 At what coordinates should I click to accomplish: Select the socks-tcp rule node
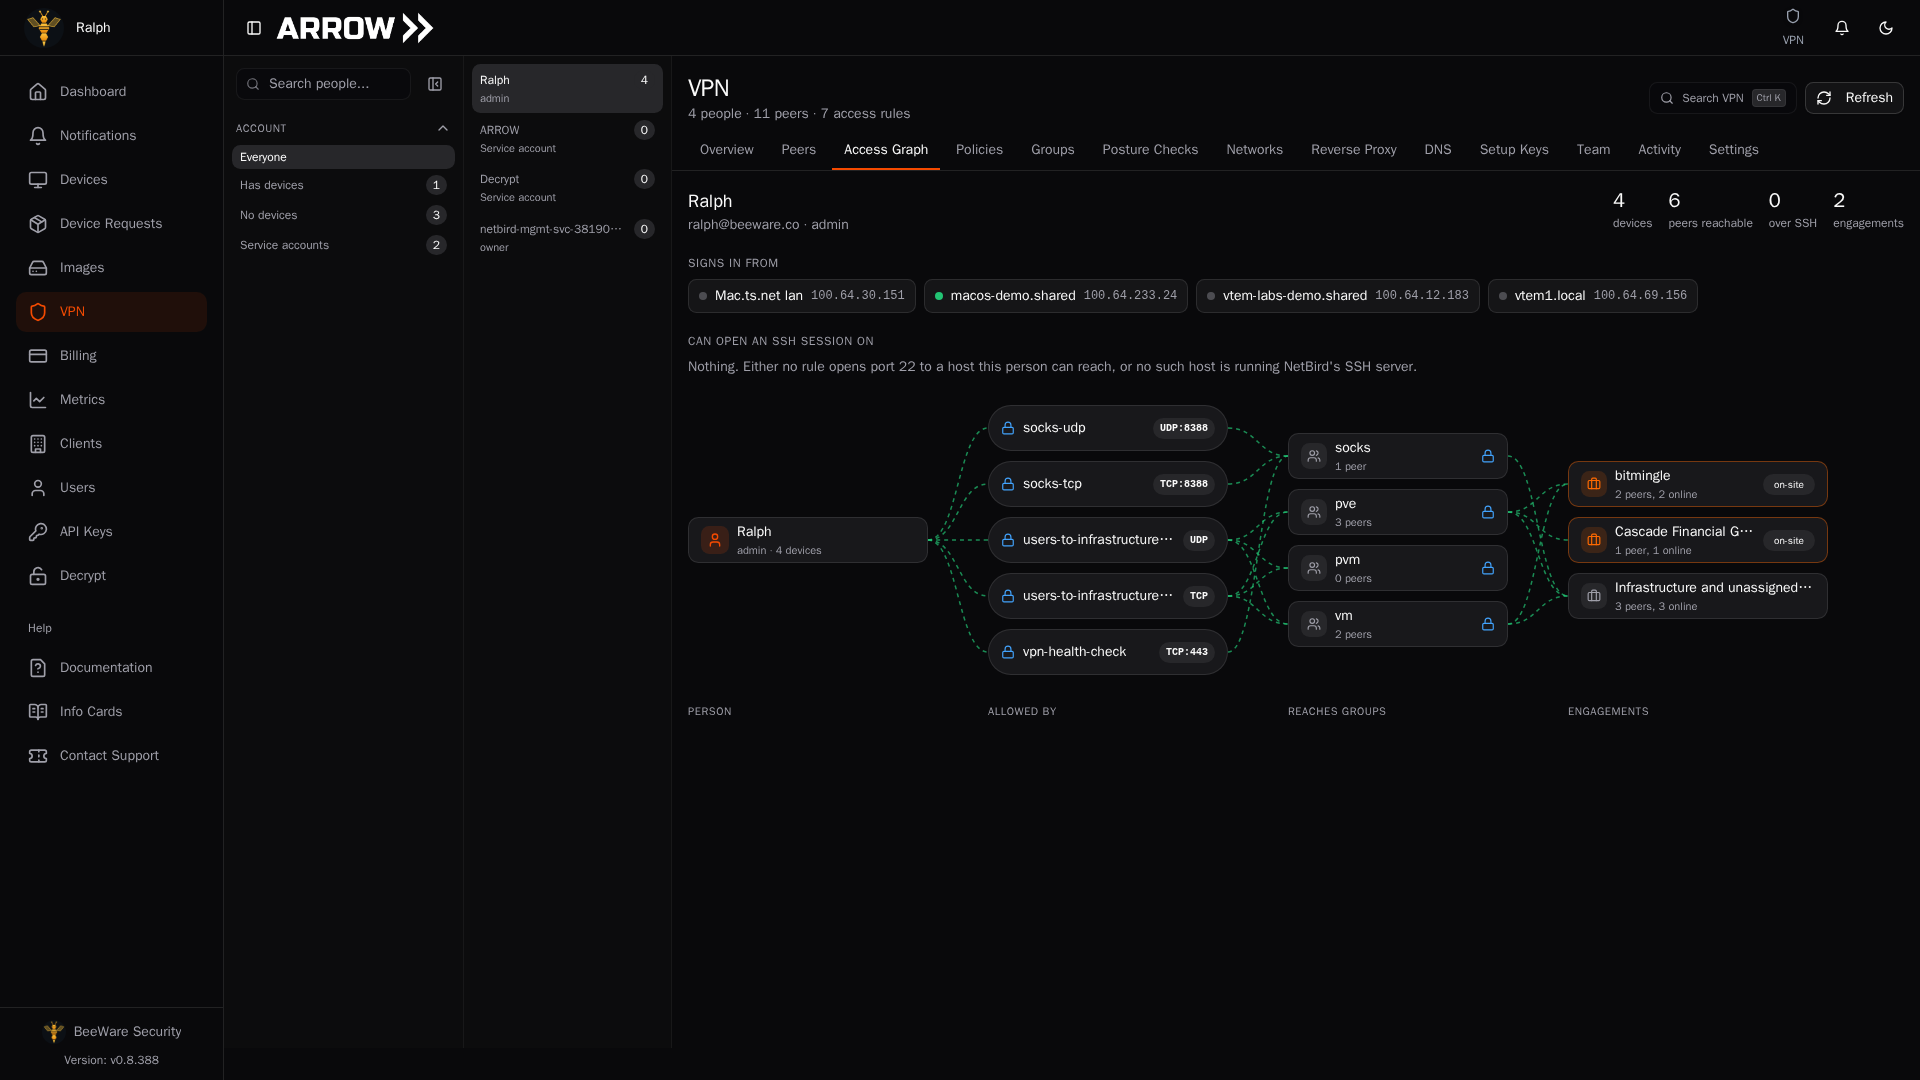point(1107,484)
